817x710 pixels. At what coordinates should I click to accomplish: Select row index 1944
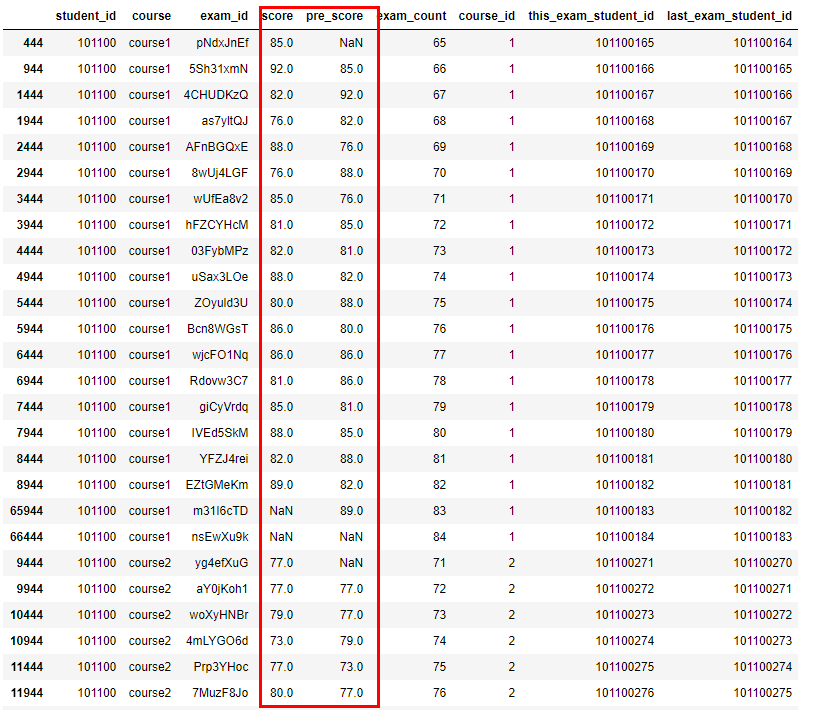click(x=30, y=121)
